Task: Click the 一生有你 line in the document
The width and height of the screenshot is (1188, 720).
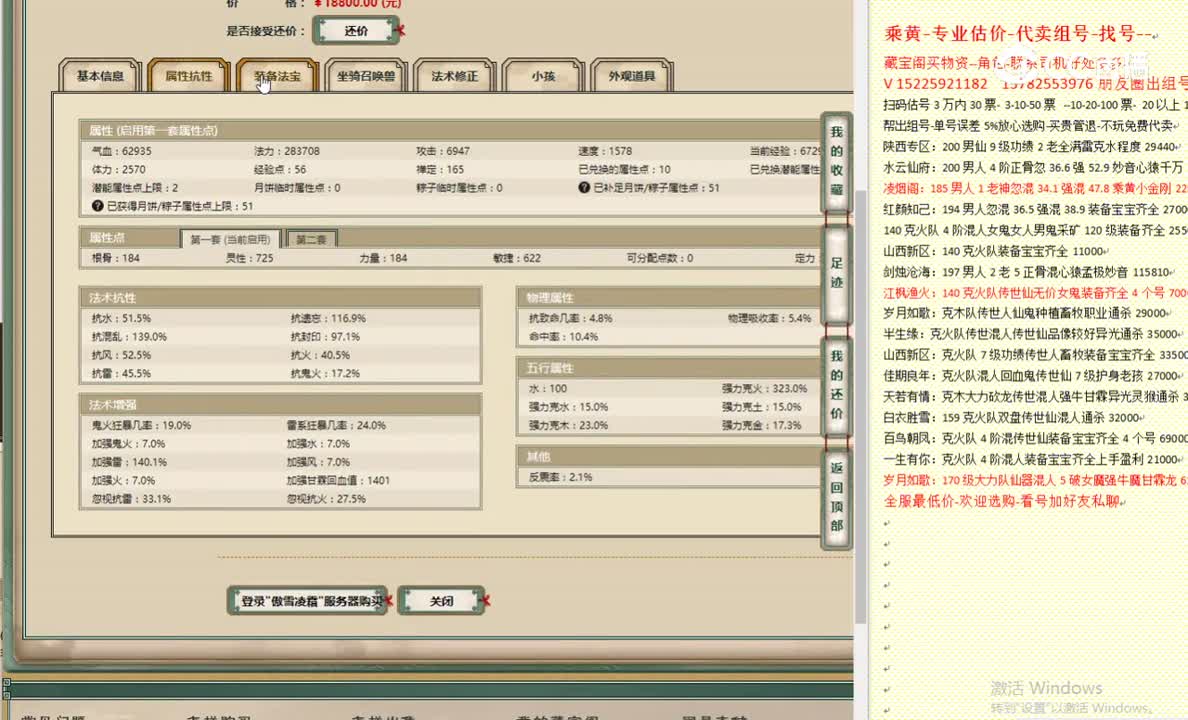Action: 1033,459
